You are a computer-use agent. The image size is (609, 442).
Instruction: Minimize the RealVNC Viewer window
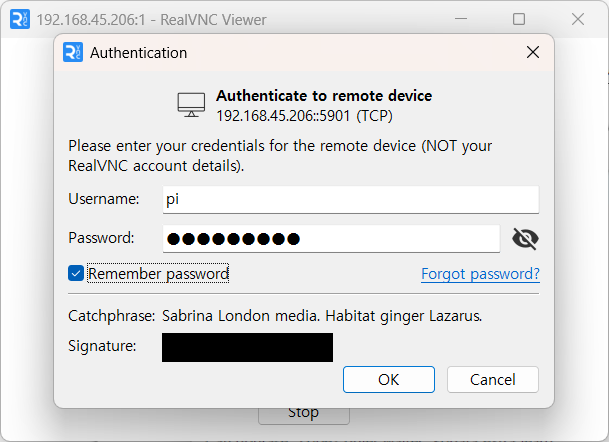point(461,19)
